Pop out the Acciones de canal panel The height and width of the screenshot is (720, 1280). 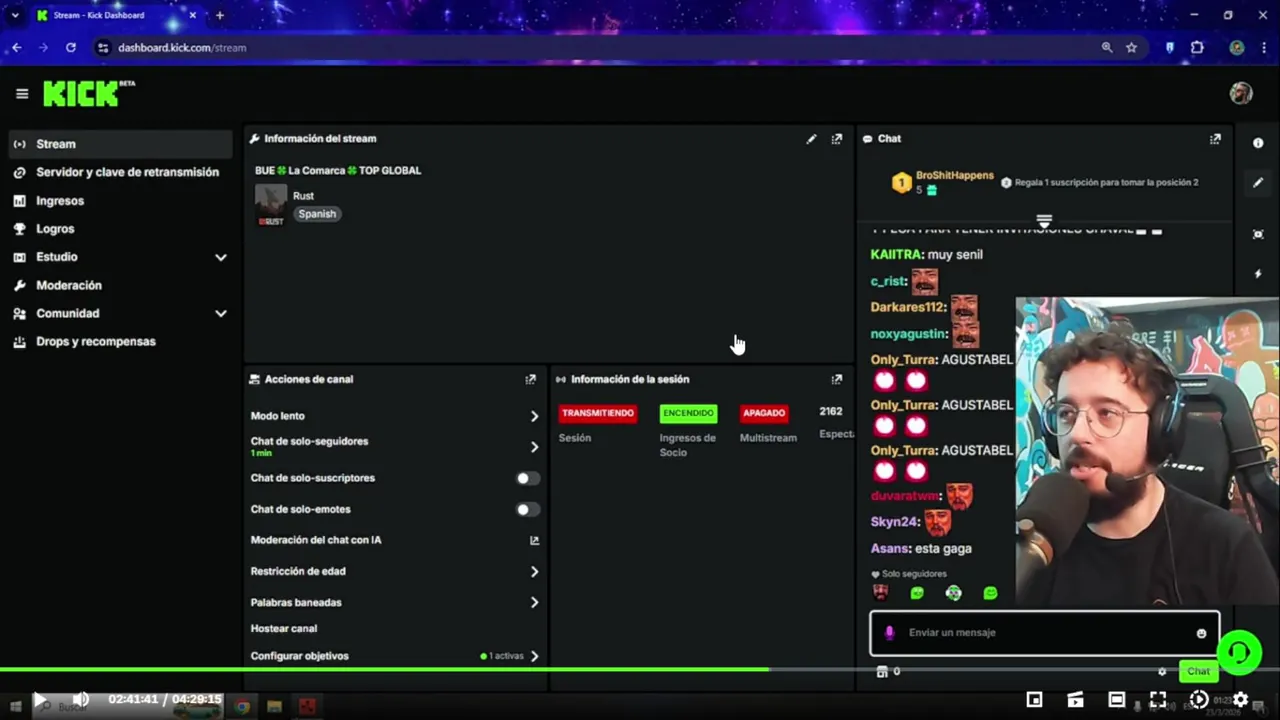(530, 379)
